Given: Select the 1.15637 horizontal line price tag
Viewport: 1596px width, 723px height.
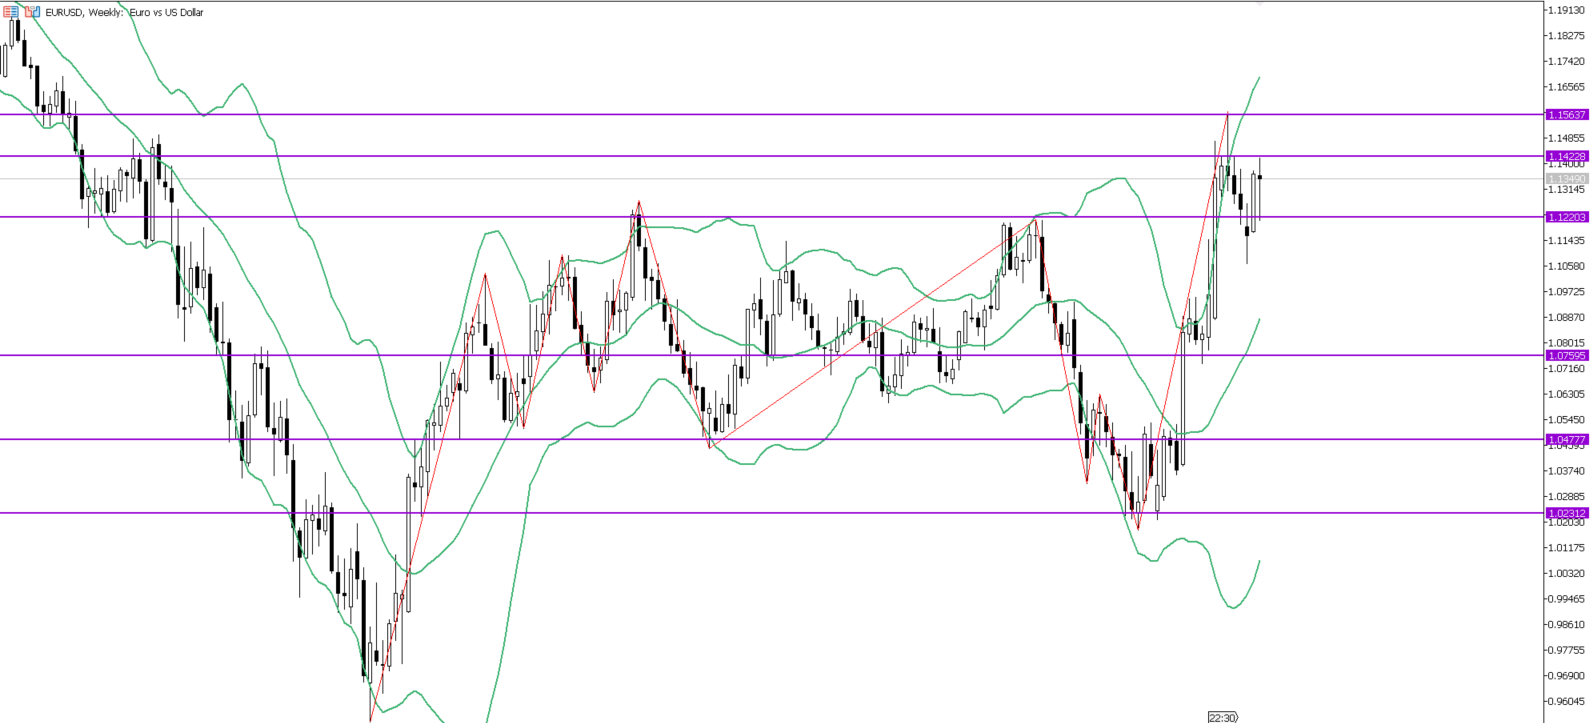Looking at the screenshot, I should tap(1567, 115).
